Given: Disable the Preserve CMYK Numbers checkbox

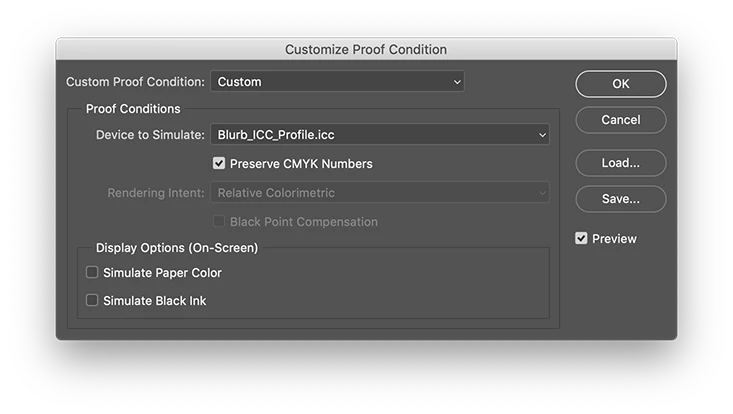Looking at the screenshot, I should 219,163.
